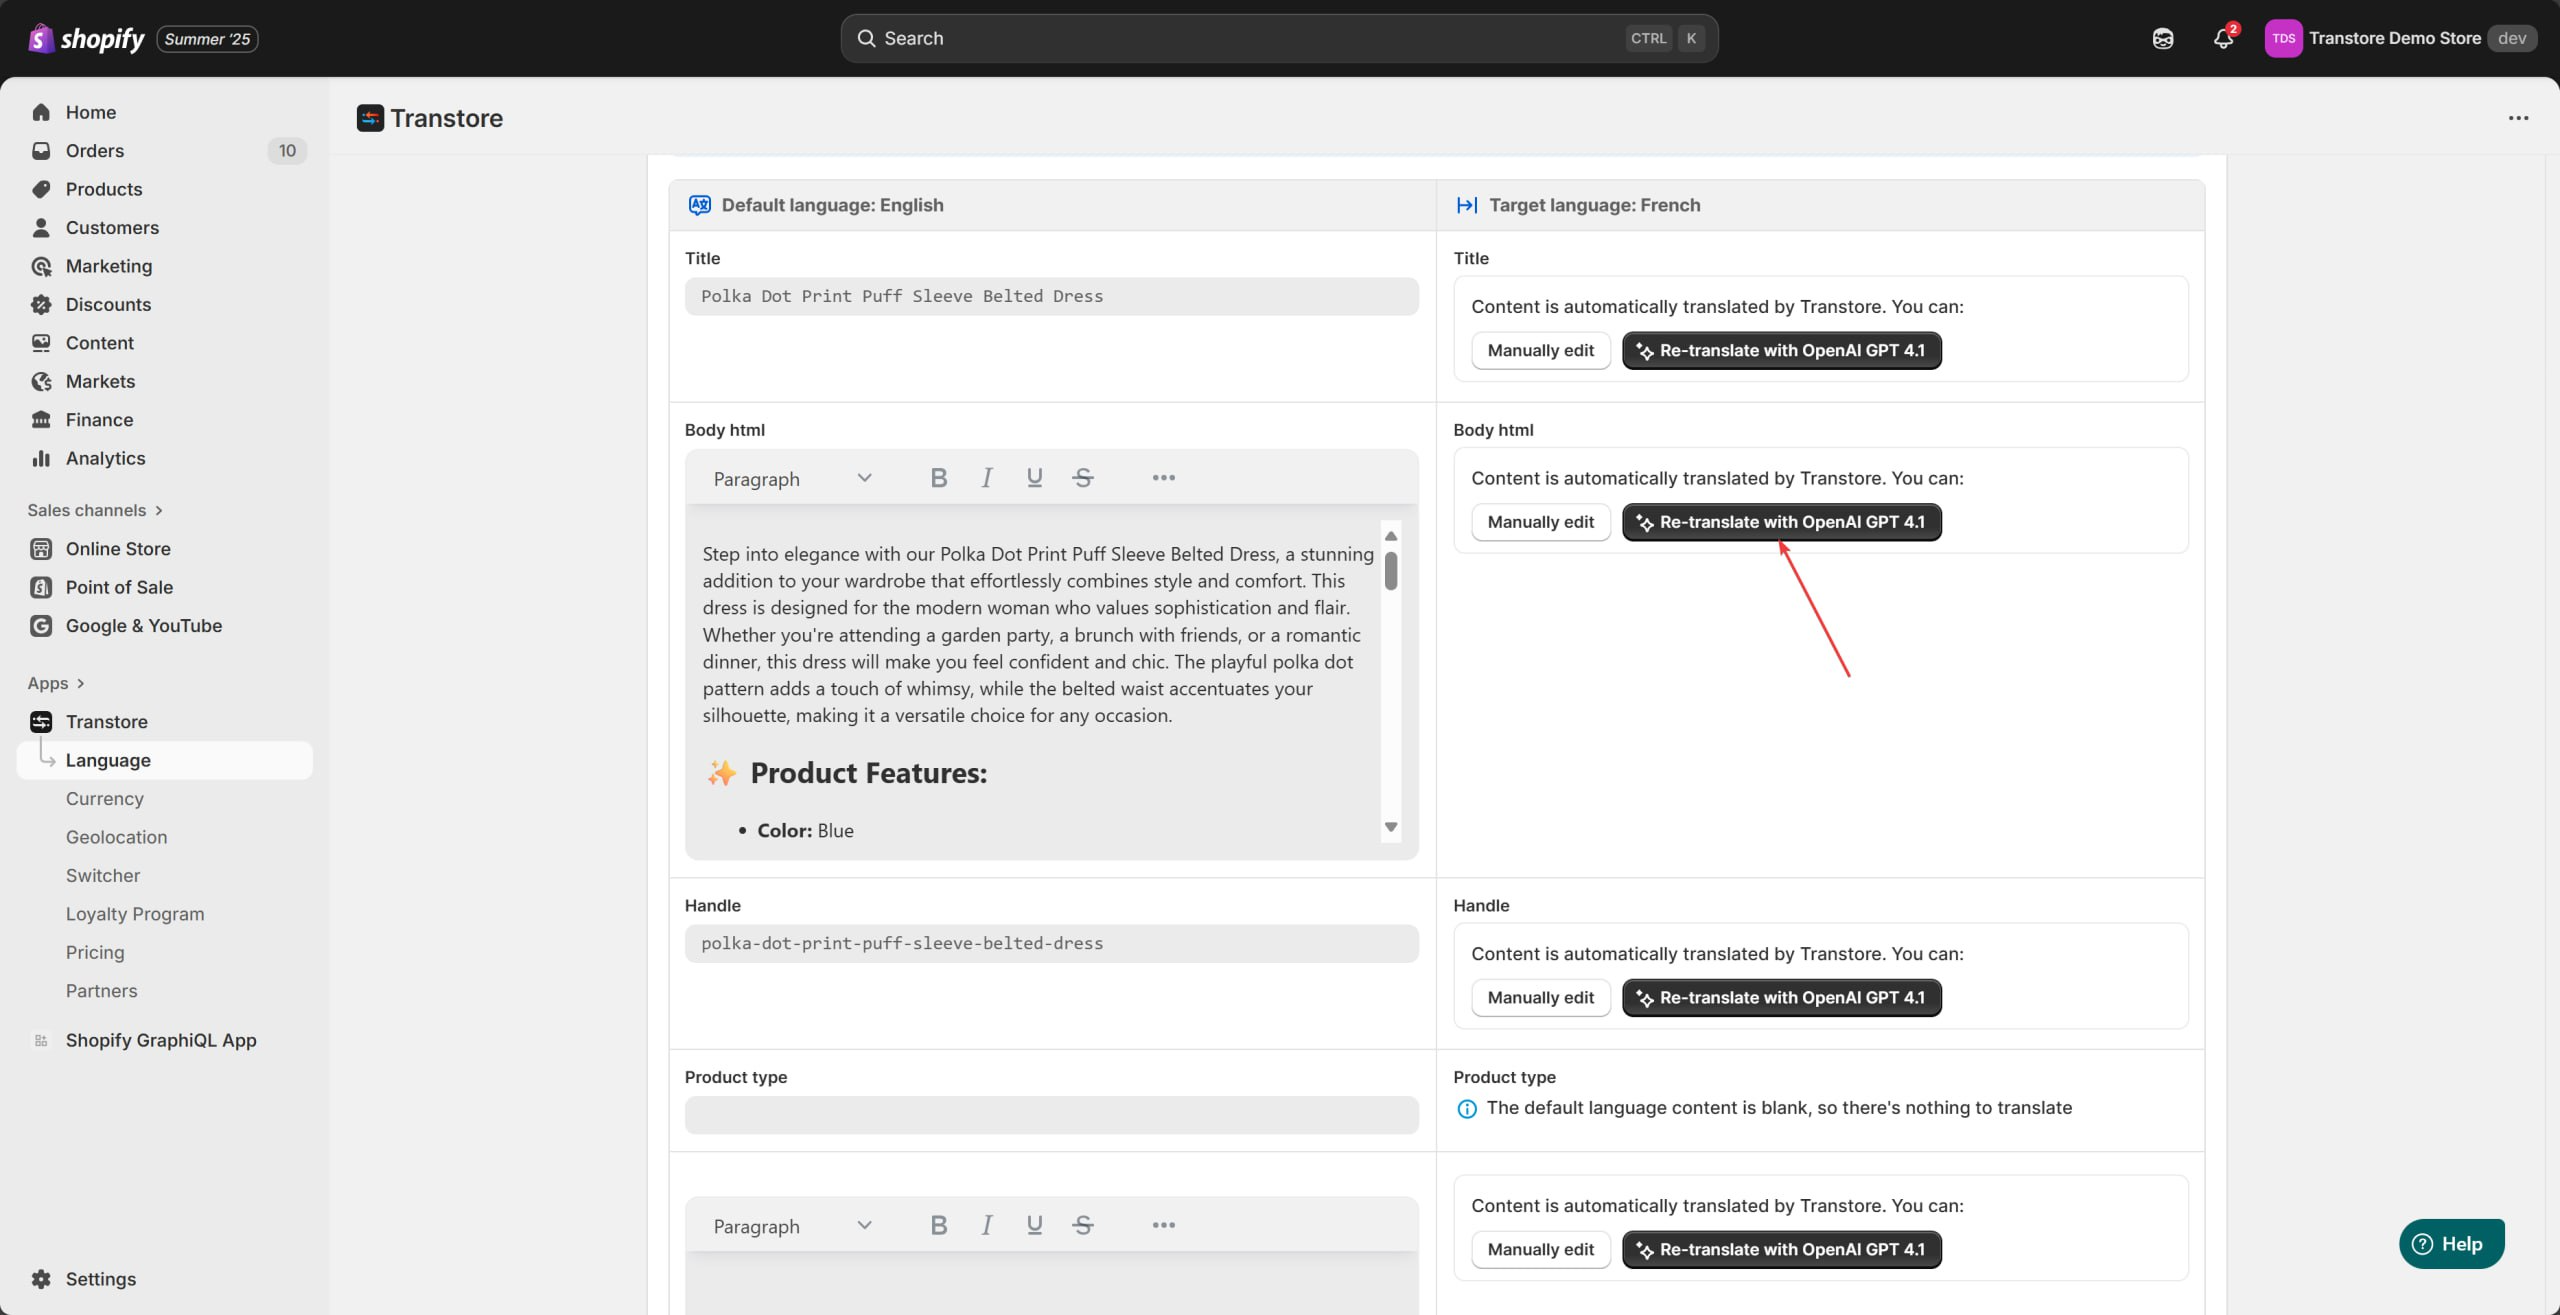Open the three-dot menu beside Transtore header

coord(2517,118)
